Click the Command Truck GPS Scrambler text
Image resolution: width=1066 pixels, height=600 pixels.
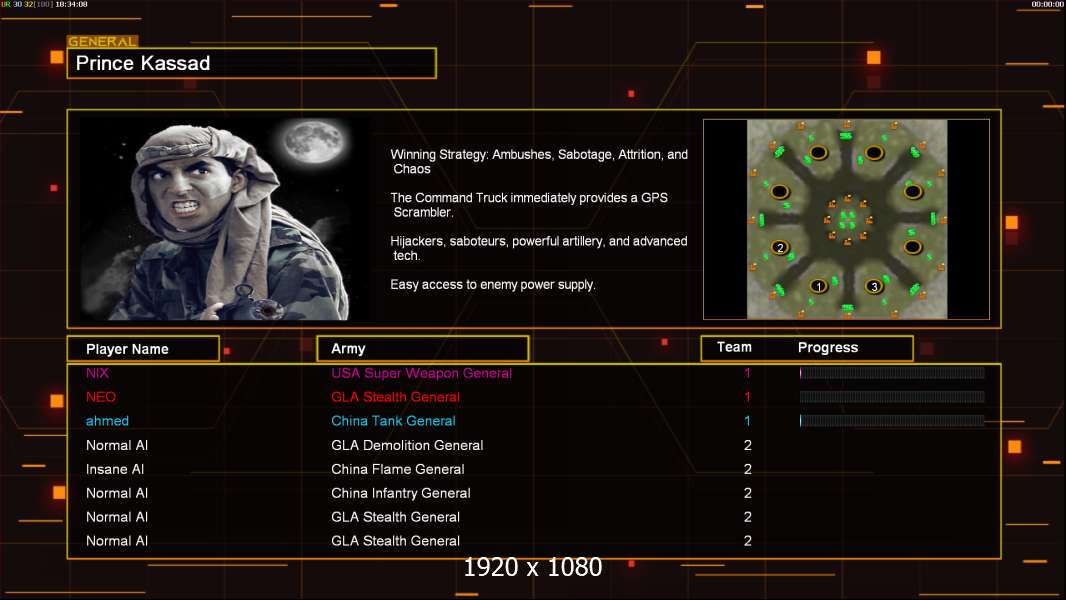pyautogui.click(x=529, y=205)
